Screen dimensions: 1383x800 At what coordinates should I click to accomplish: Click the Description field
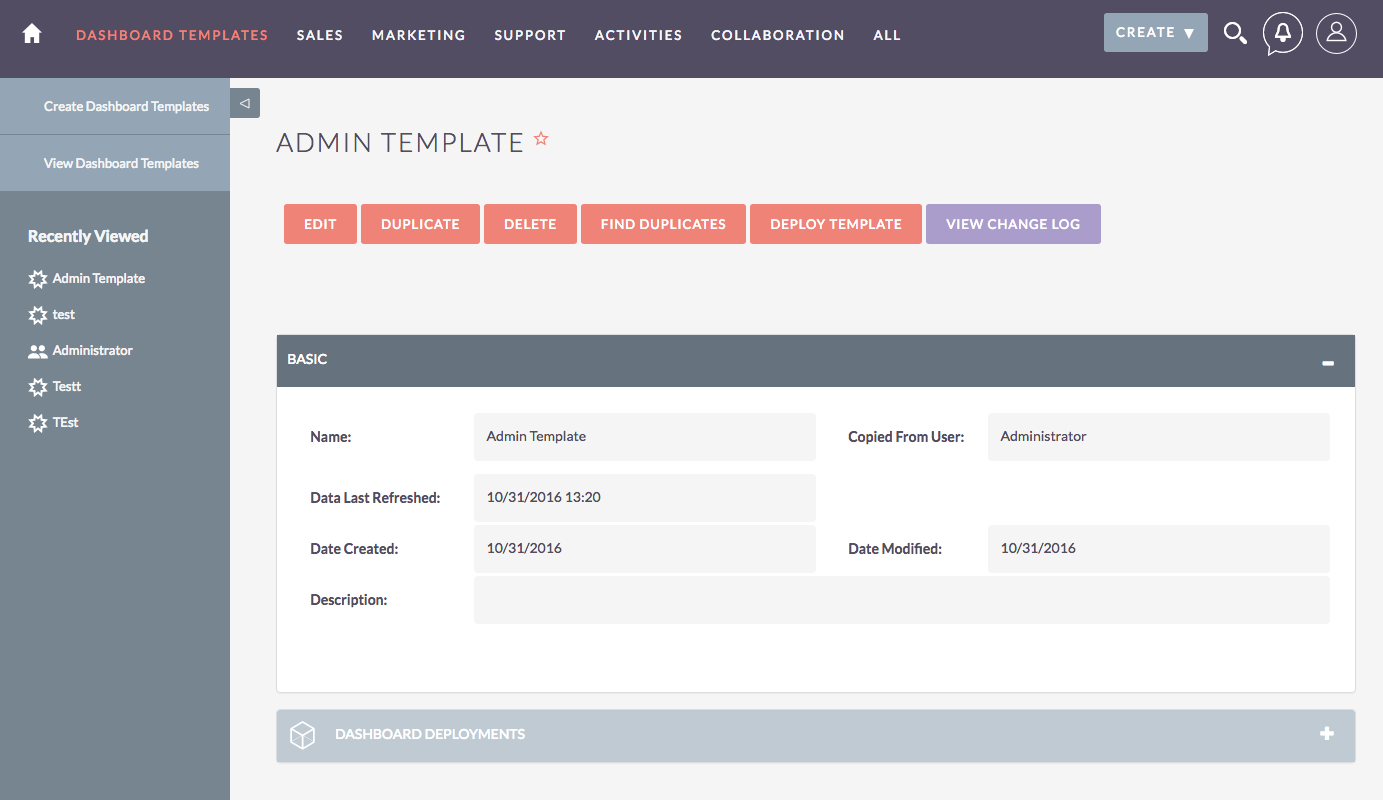[x=901, y=600]
